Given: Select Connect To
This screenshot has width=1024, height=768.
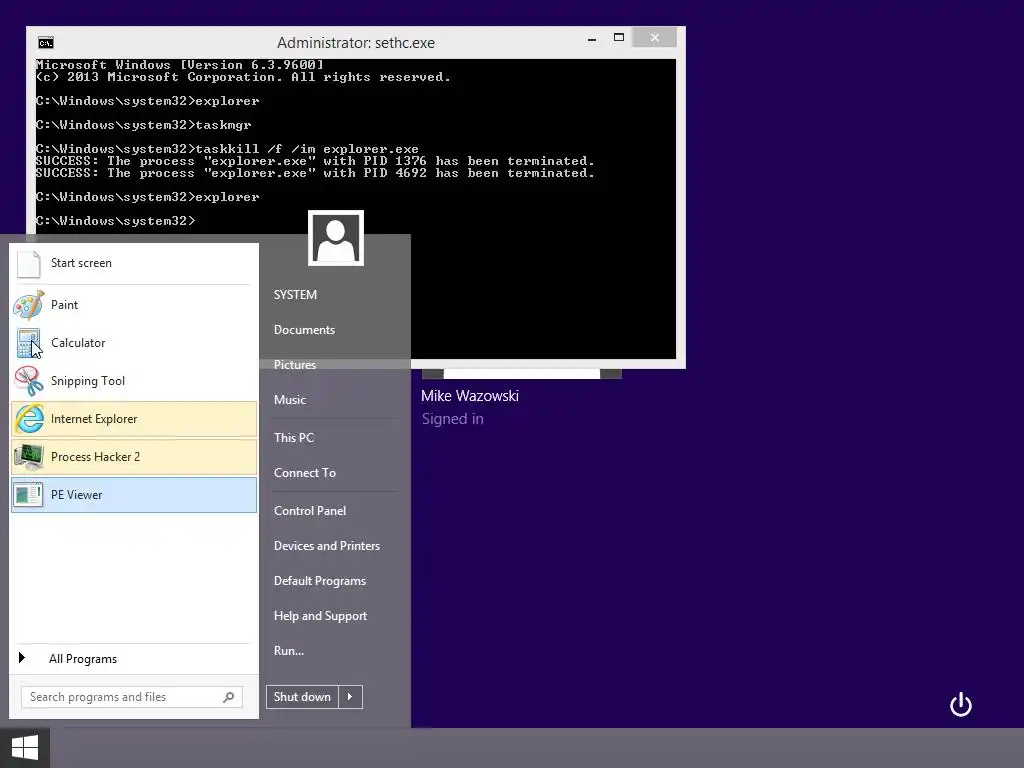Looking at the screenshot, I should point(305,473).
